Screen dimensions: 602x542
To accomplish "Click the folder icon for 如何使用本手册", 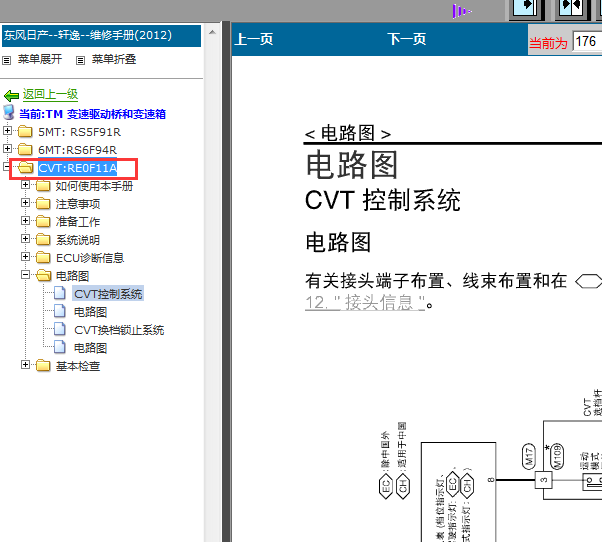I will [43, 185].
